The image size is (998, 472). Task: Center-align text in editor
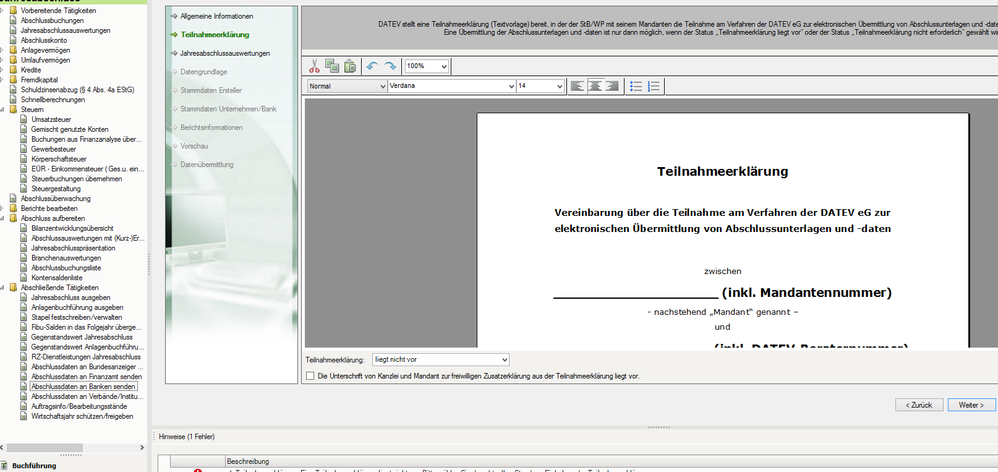(594, 86)
